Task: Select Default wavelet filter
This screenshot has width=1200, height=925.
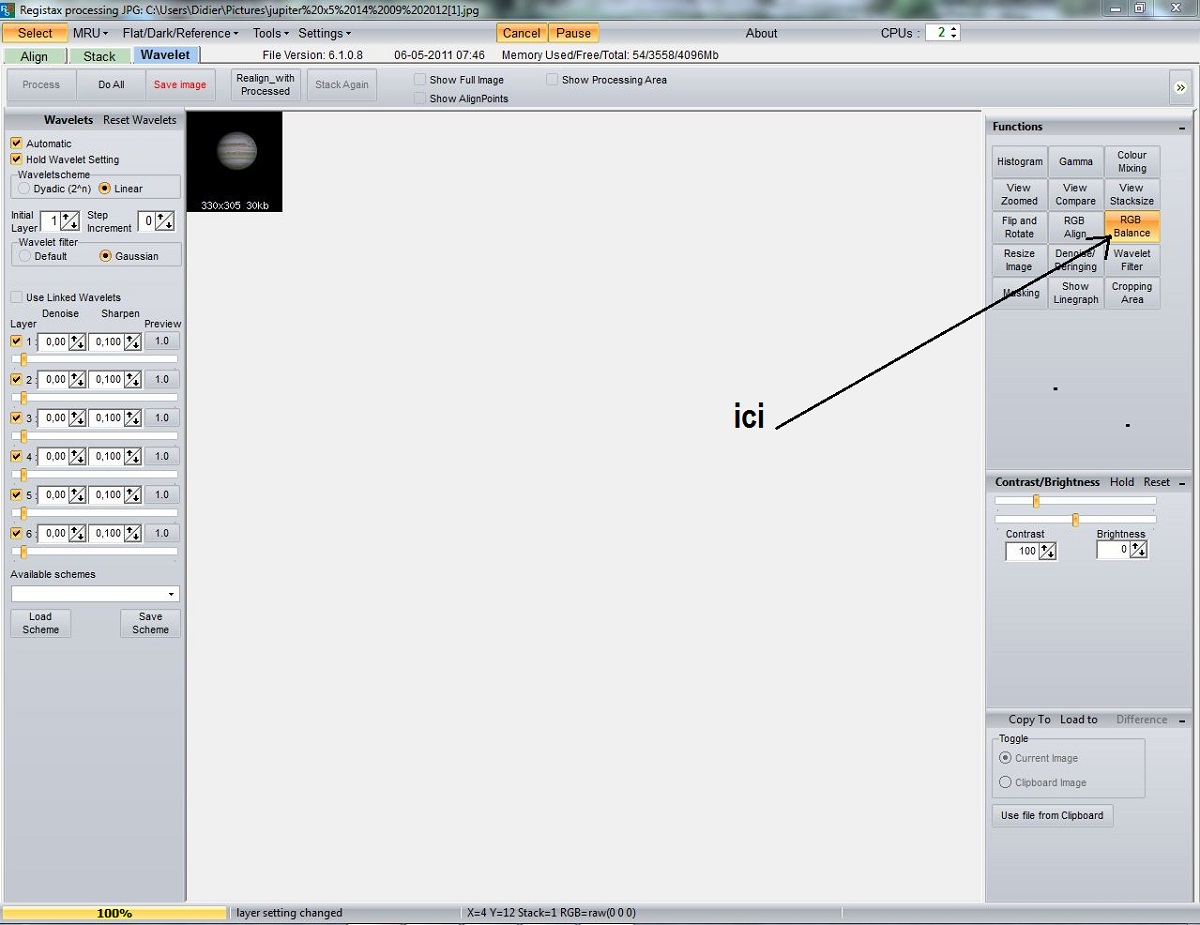Action: click(25, 256)
